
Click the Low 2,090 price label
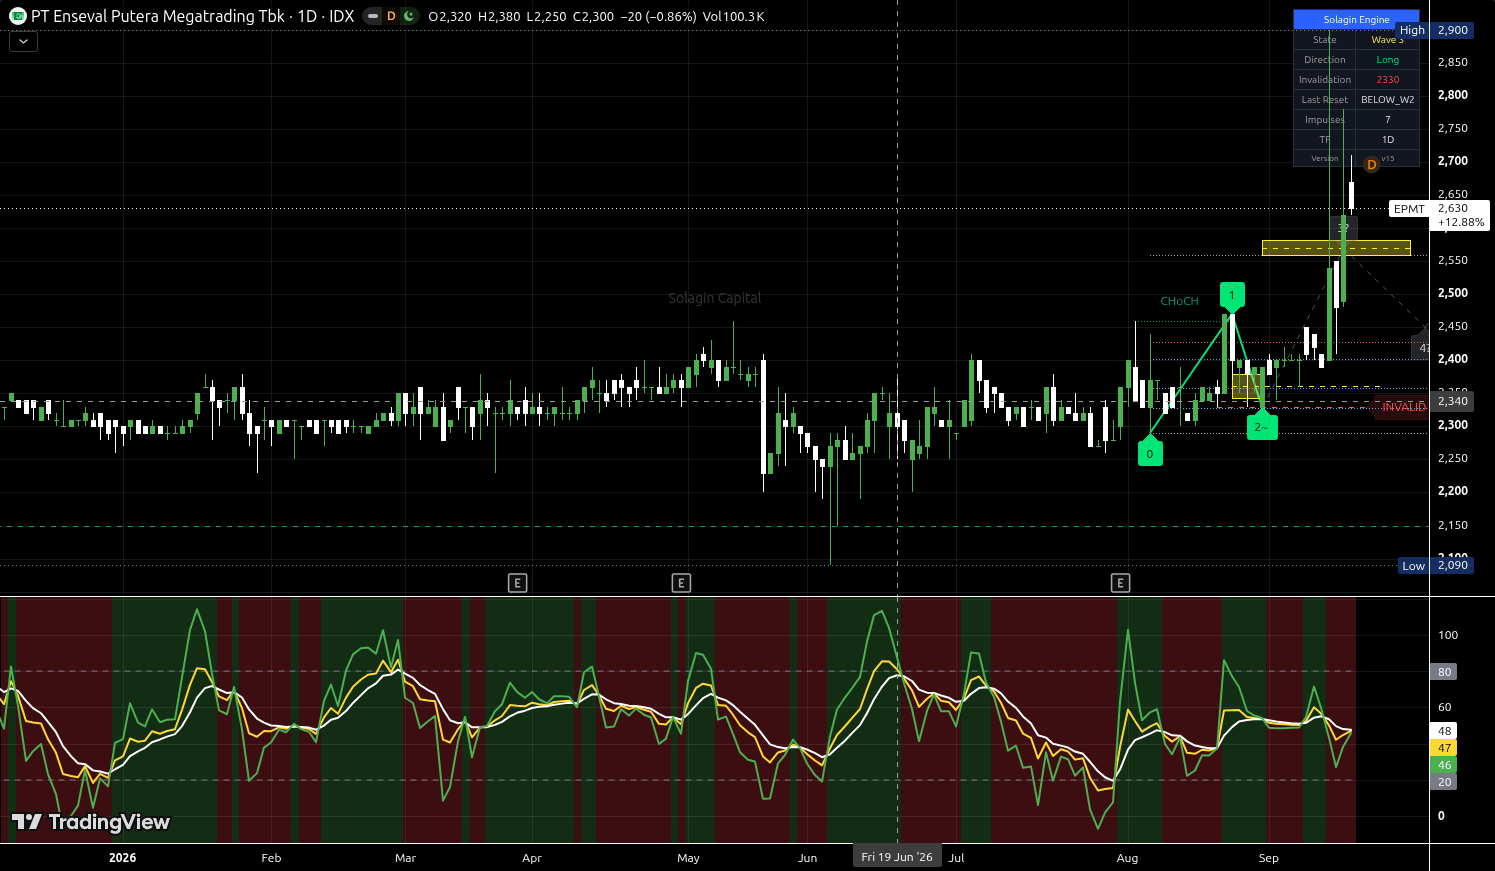[x=1435, y=565]
